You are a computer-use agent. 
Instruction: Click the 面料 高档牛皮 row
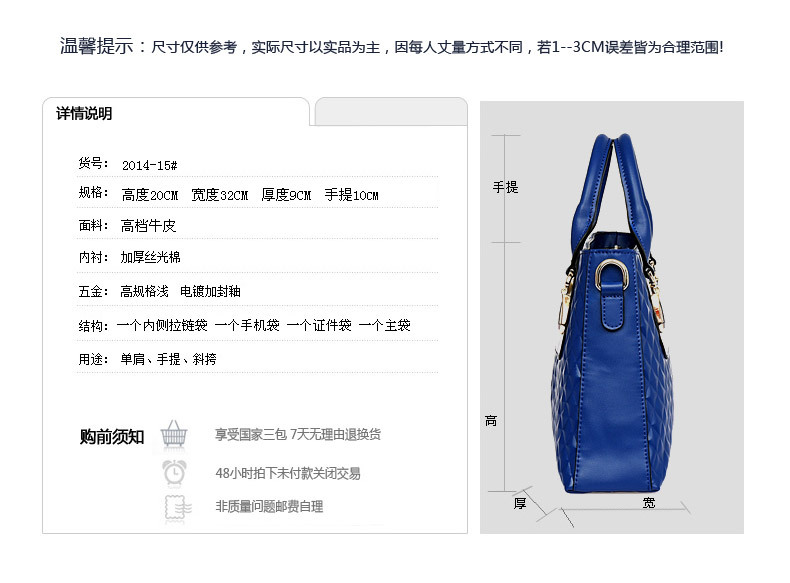click(x=257, y=225)
